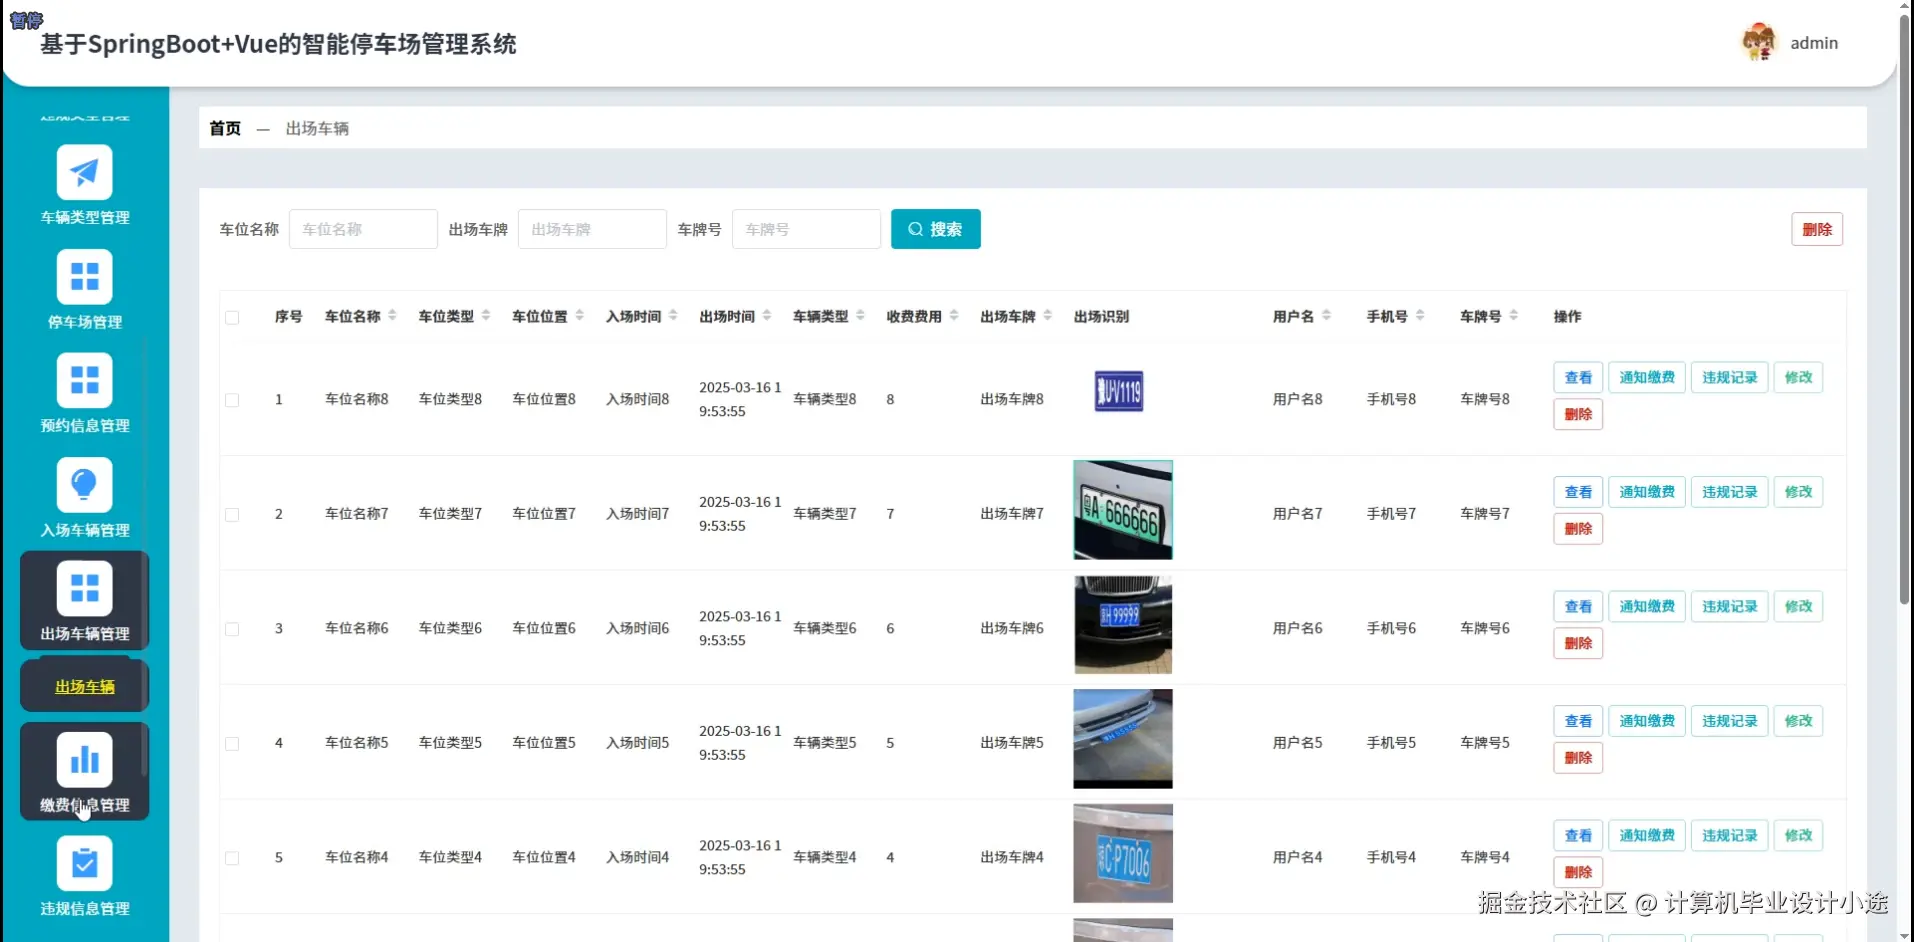1914x942 pixels.
Task: Open the 出场车辆管理 grid icon
Action: [x=84, y=588]
